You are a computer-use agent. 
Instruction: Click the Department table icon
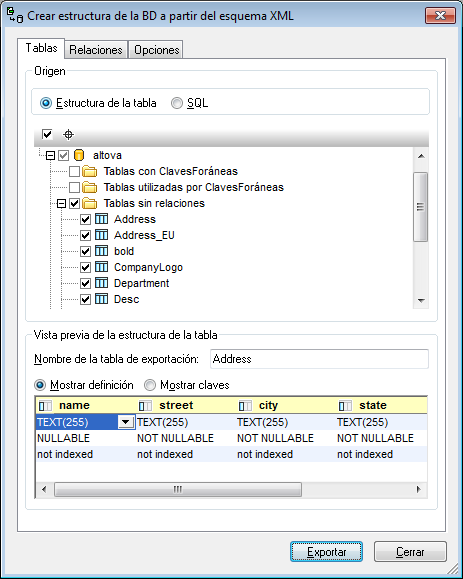[x=102, y=283]
